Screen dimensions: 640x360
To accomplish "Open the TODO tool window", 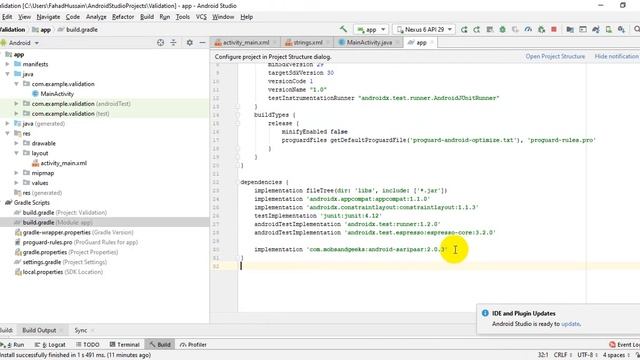I will (88, 344).
